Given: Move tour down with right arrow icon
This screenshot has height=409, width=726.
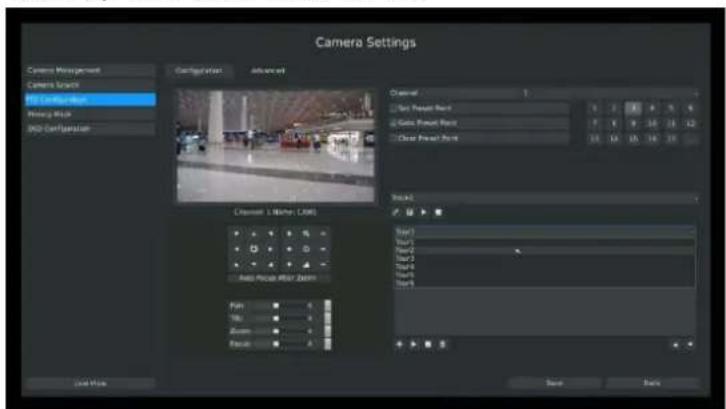Looking at the screenshot, I should pyautogui.click(x=690, y=345).
